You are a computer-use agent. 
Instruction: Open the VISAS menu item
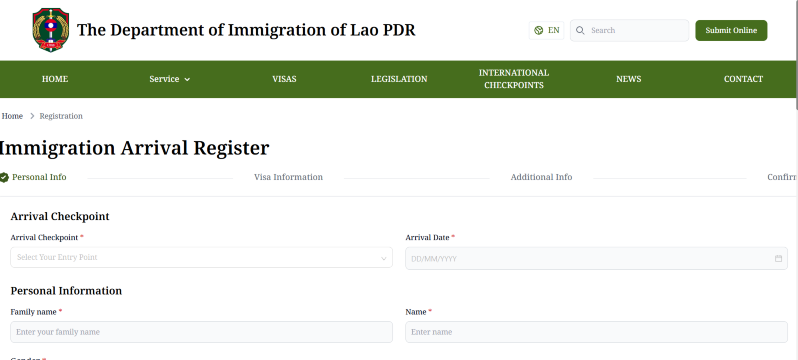(x=284, y=79)
